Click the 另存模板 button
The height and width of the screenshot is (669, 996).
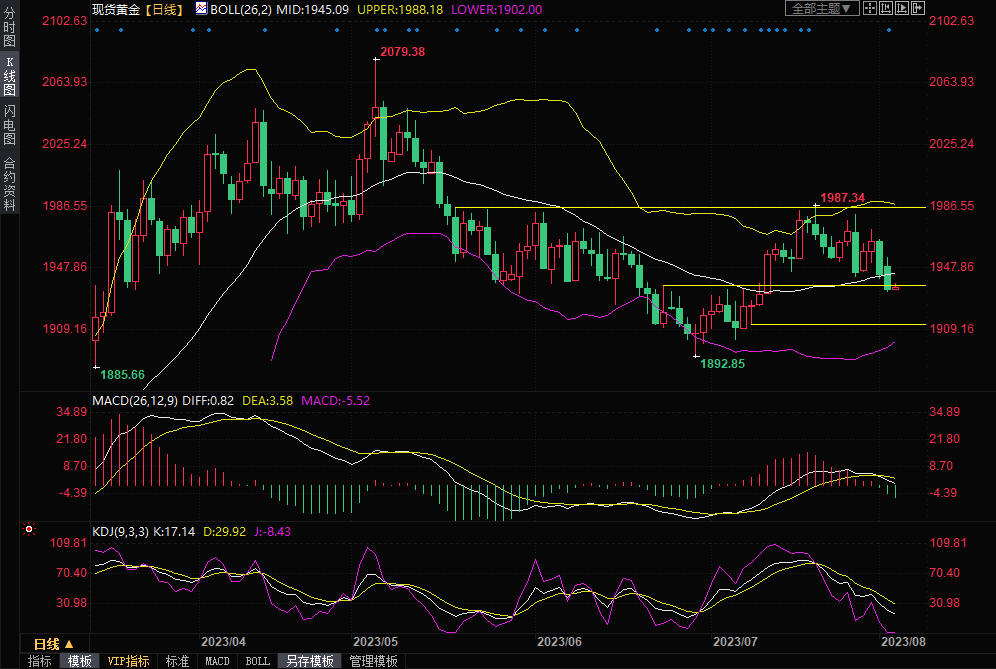309,661
